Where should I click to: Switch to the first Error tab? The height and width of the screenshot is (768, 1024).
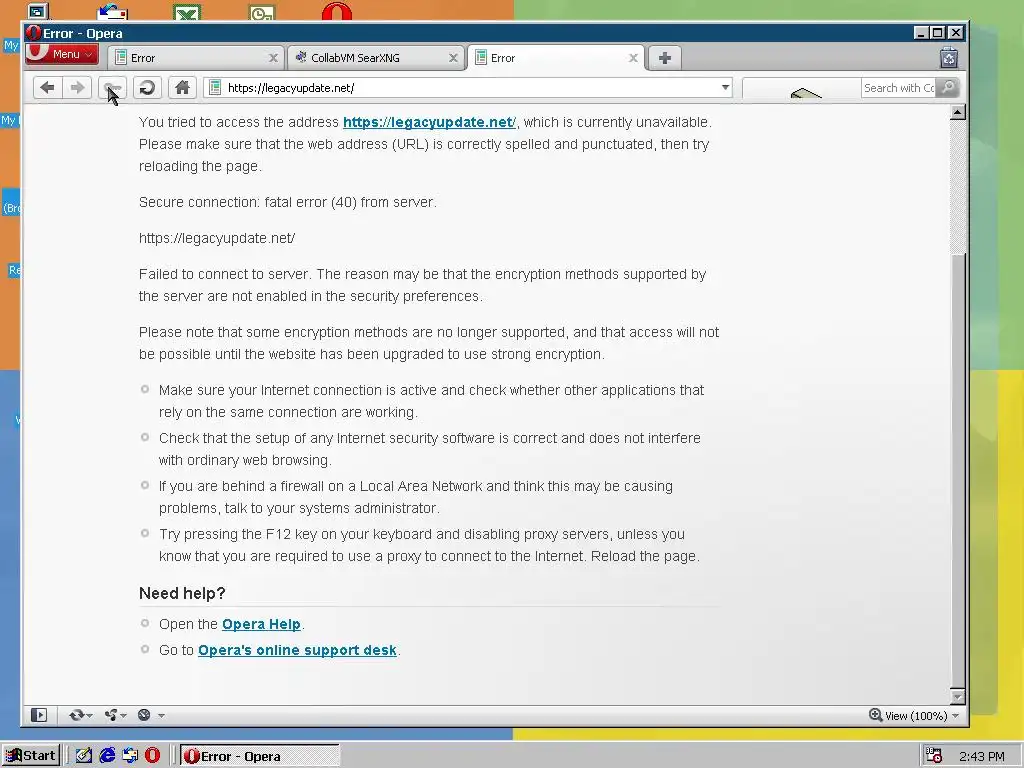click(195, 58)
